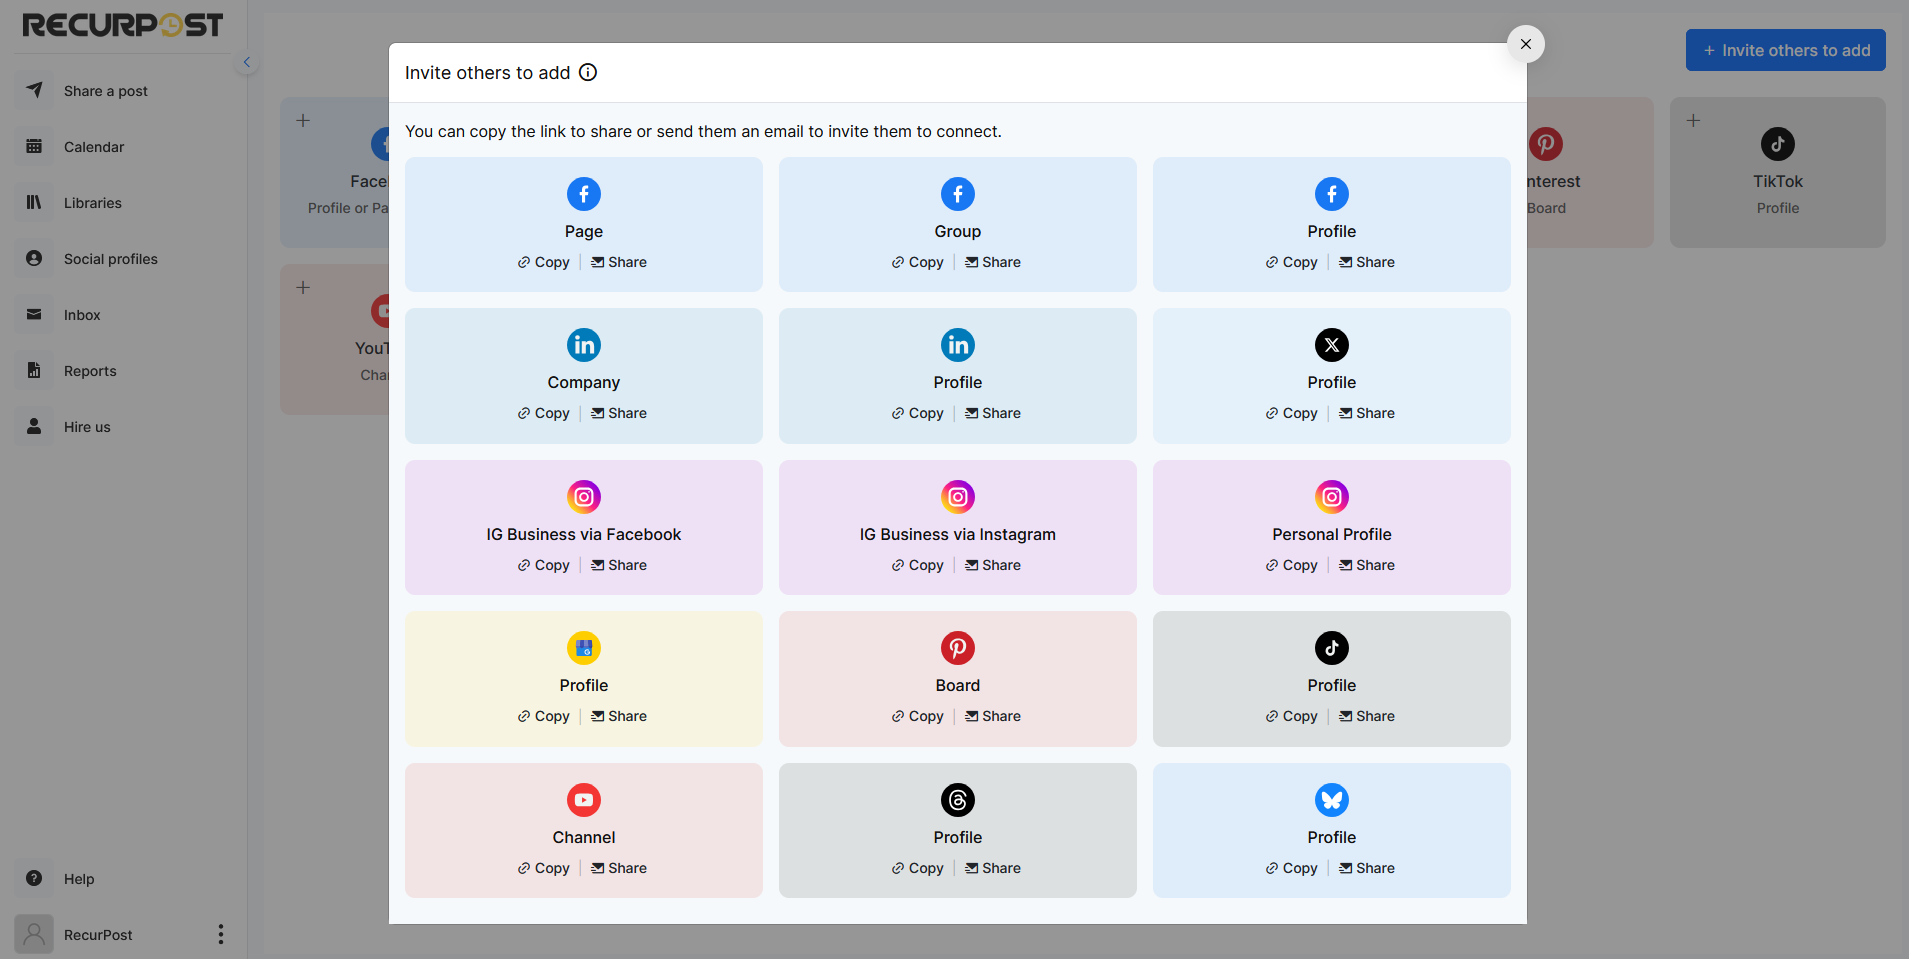Viewport: 1909px width, 959px height.
Task: Copy the Facebook Page invite link
Action: (544, 262)
